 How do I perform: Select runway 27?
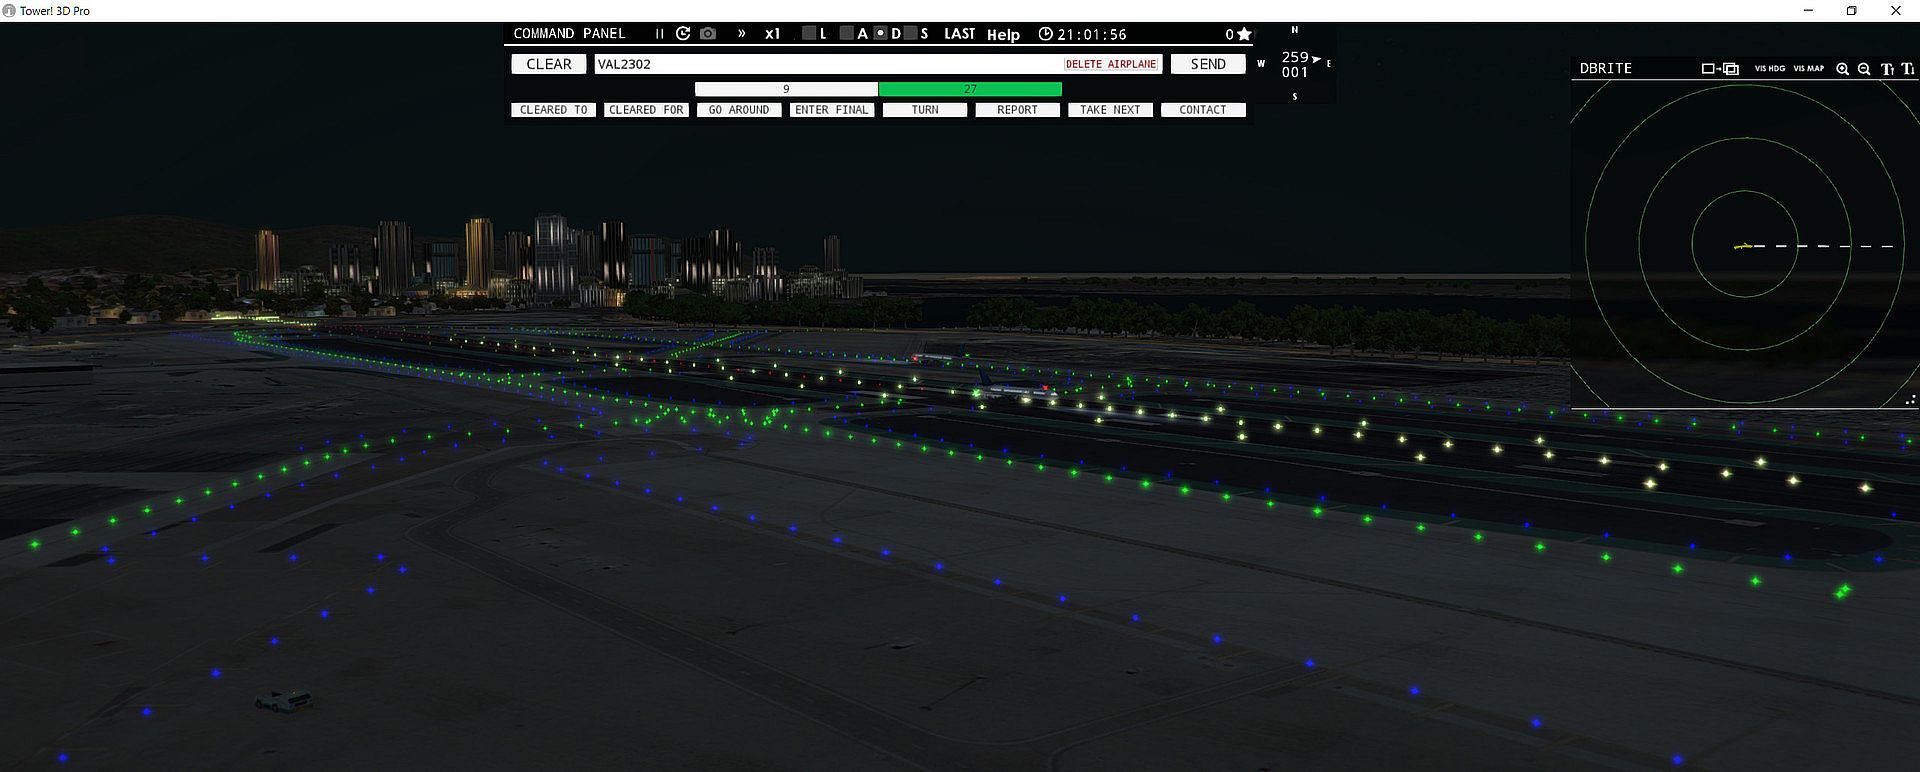click(970, 89)
